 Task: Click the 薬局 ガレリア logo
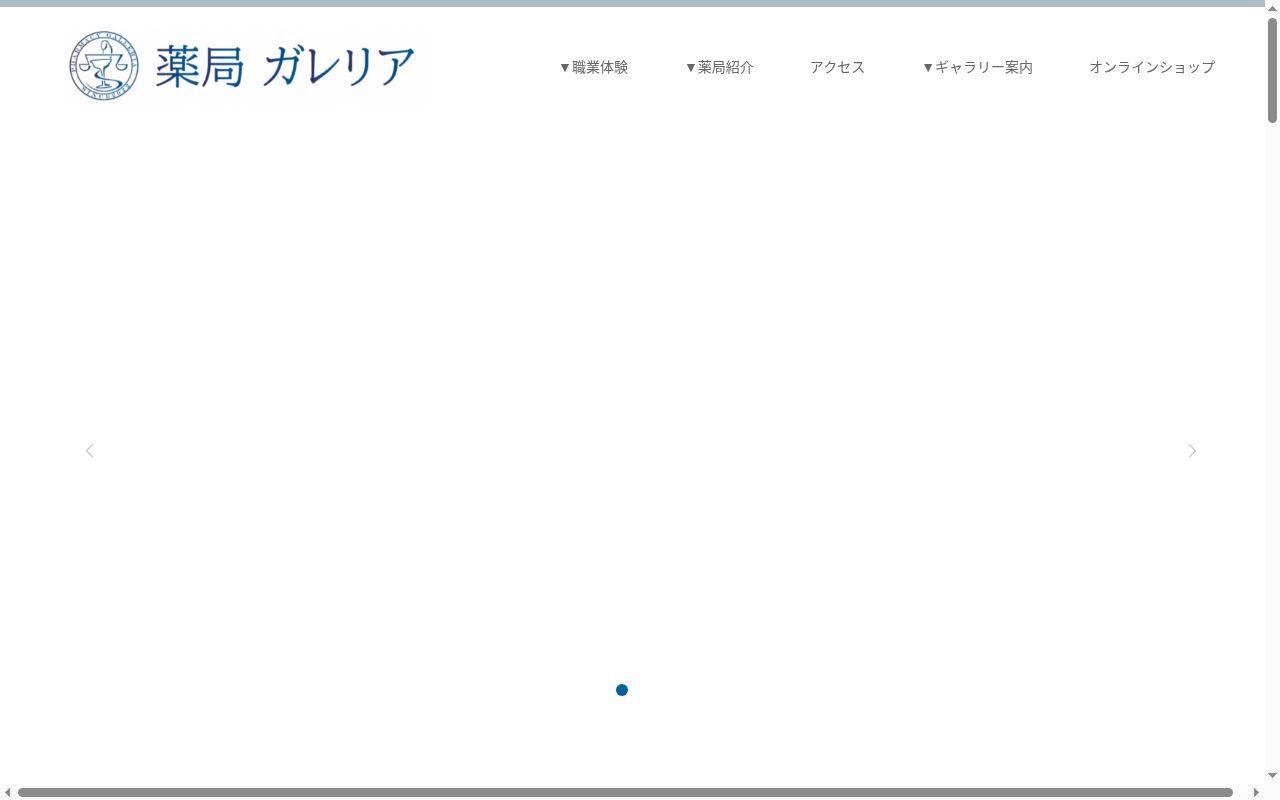245,67
